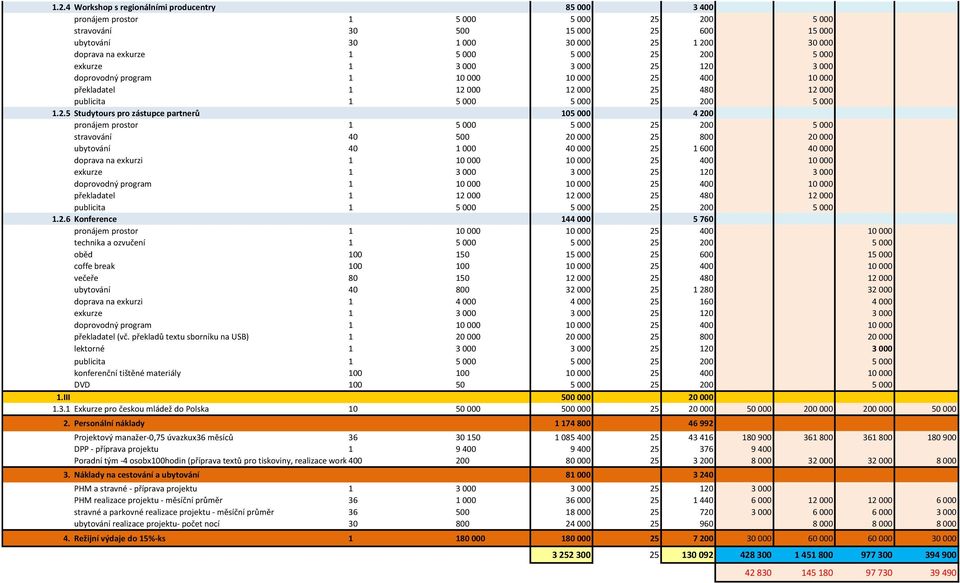
Task: Select '3. Náklady na cestování a ubytování' header
Action: pyautogui.click(x=130, y=475)
